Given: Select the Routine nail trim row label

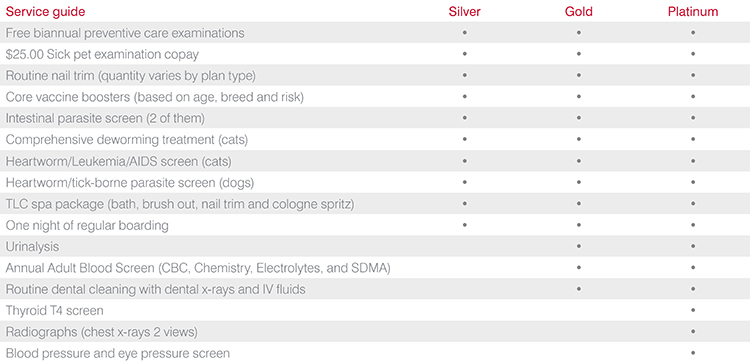Looking at the screenshot, I should pyautogui.click(x=131, y=76).
